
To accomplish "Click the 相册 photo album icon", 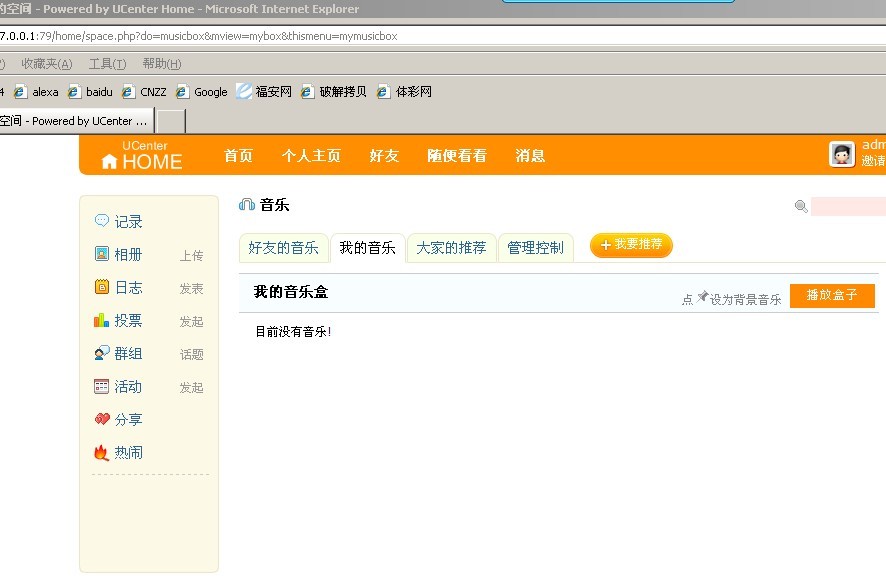I will pyautogui.click(x=102, y=254).
